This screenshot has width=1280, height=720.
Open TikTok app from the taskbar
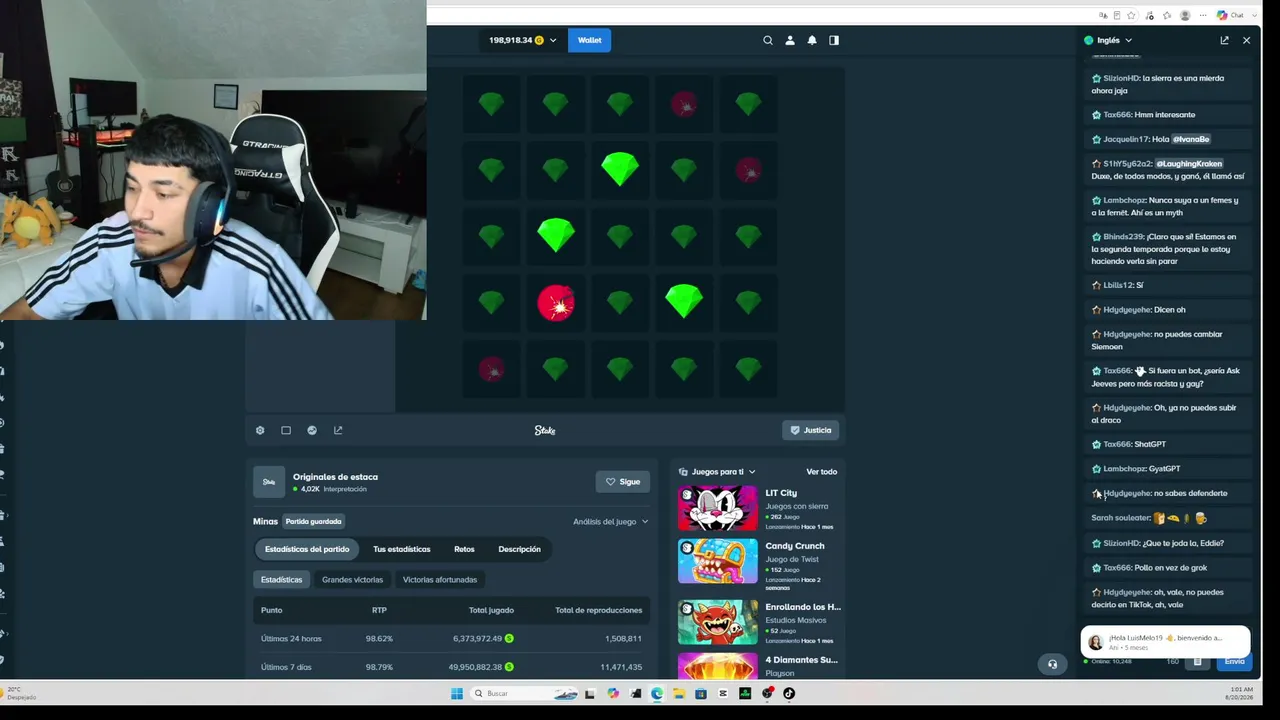(789, 693)
